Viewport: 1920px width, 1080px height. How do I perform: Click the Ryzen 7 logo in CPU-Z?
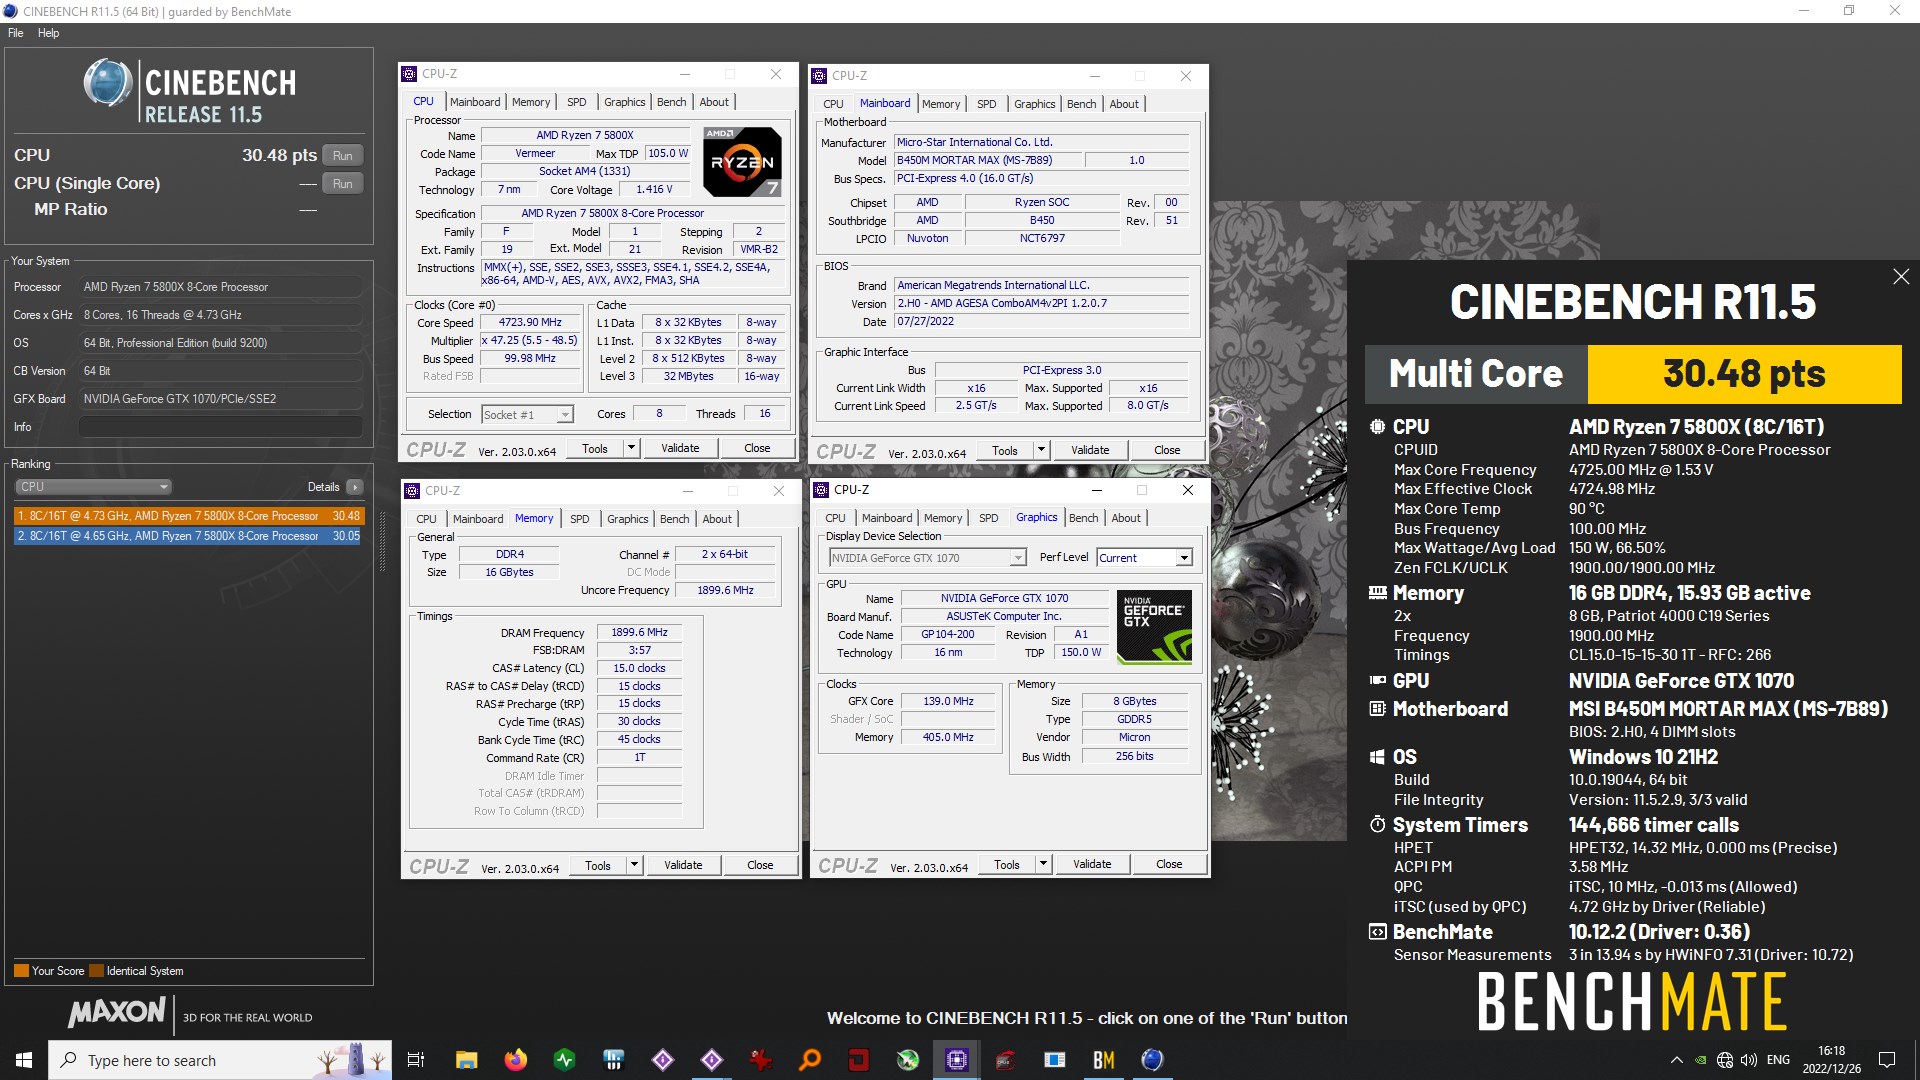[742, 161]
